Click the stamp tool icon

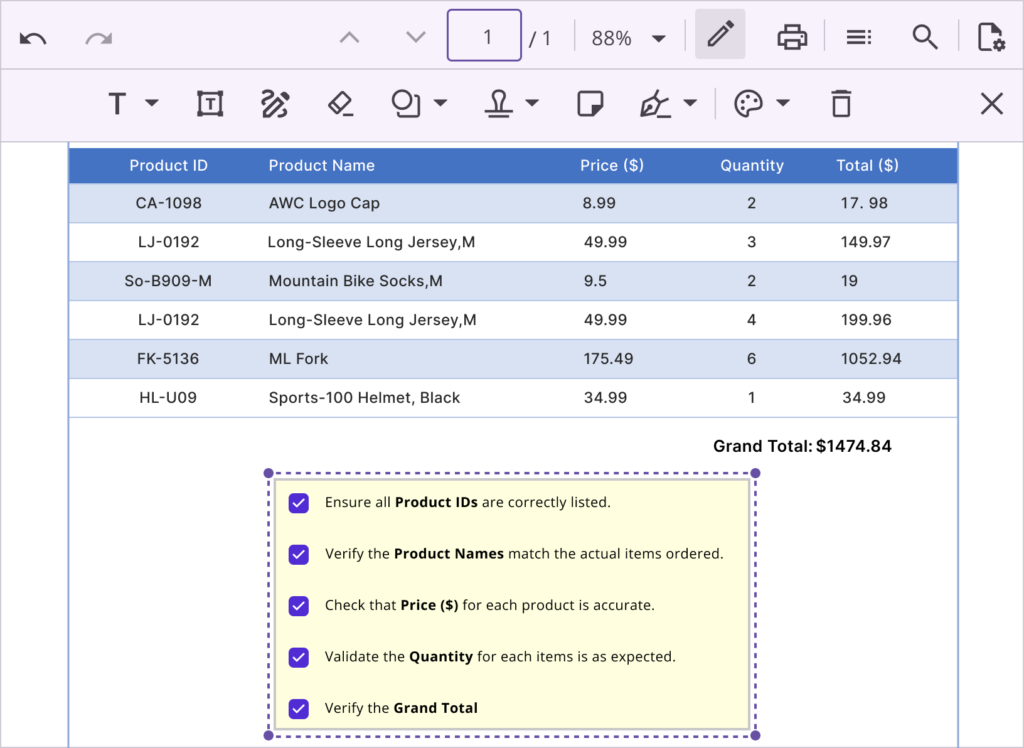coord(501,103)
